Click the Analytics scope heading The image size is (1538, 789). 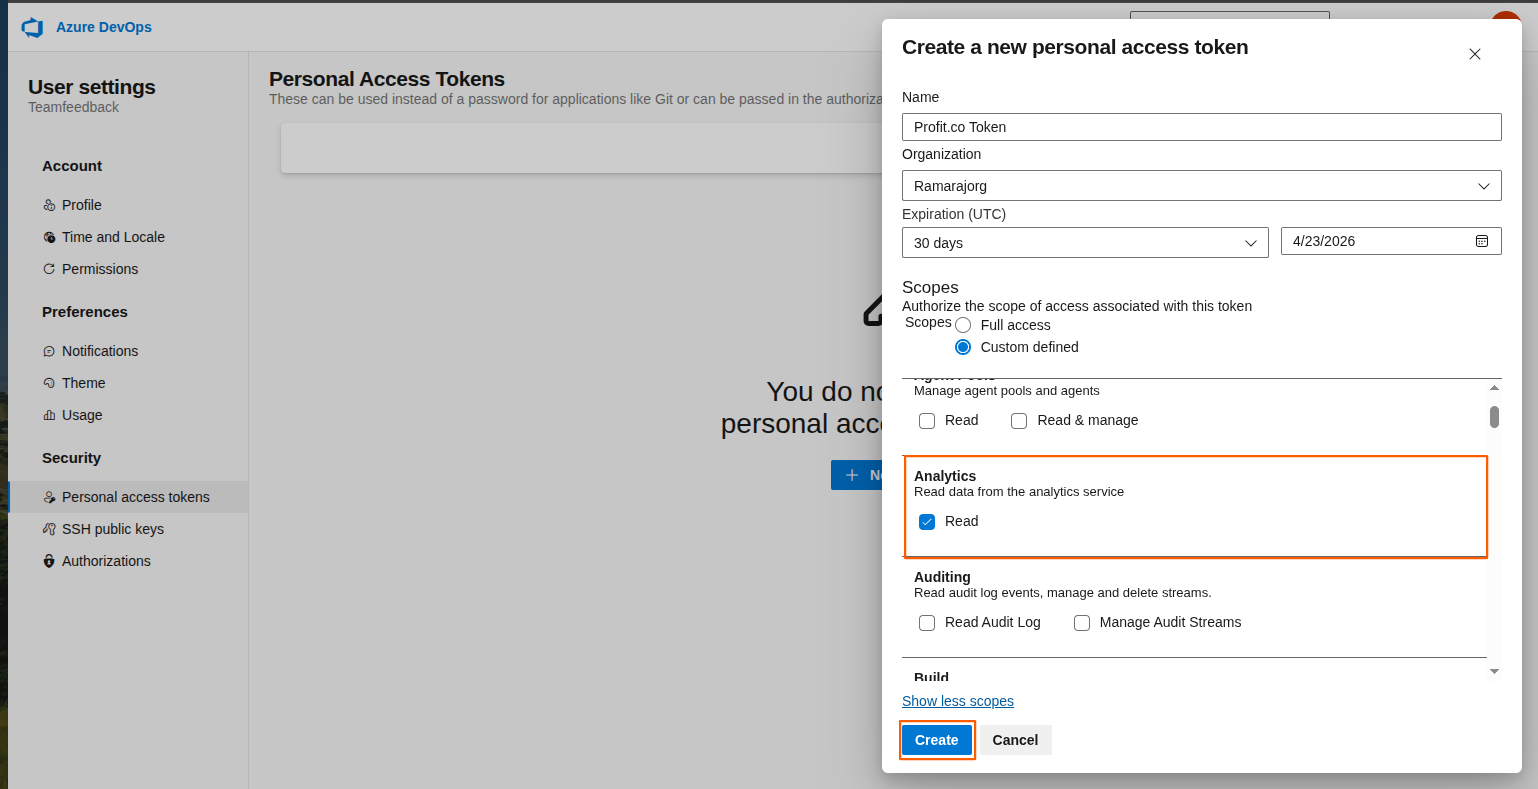tap(945, 476)
